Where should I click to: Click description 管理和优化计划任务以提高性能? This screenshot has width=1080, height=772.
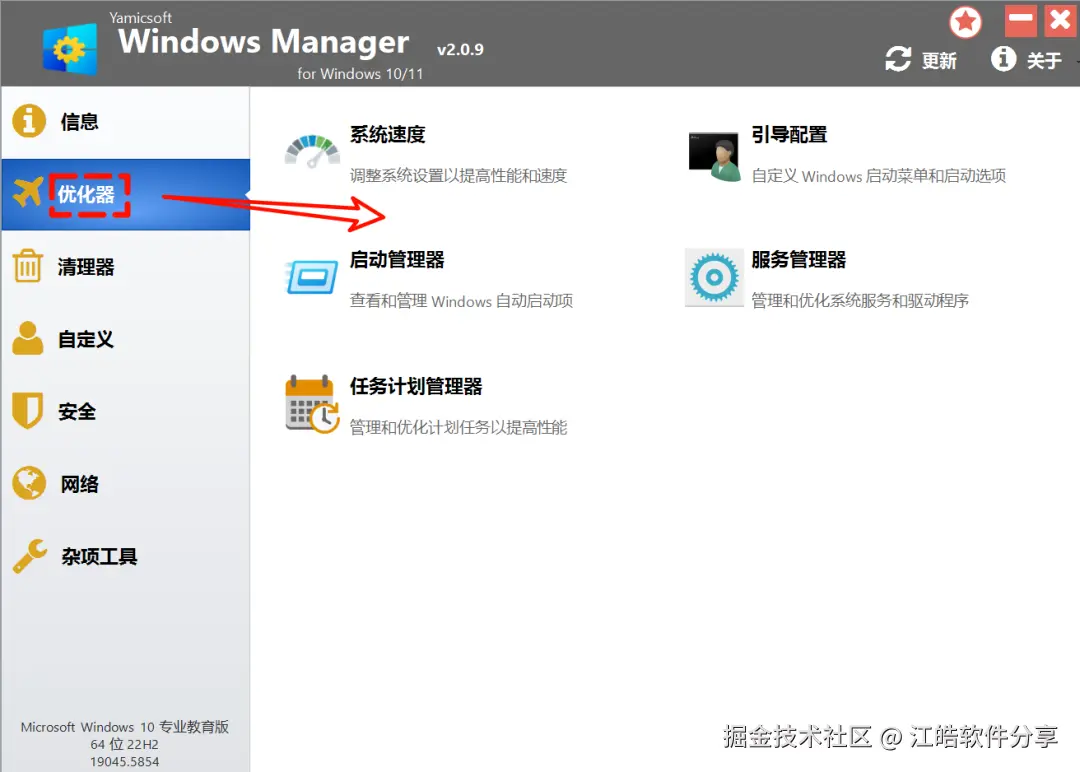(458, 428)
